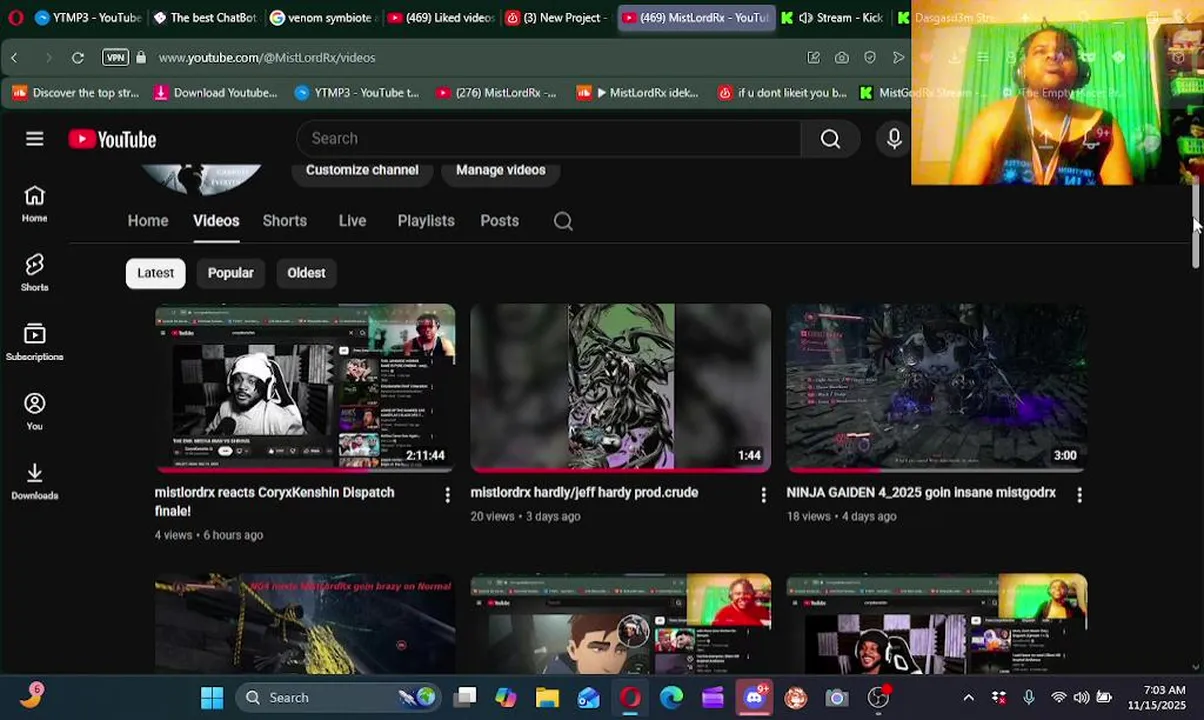1204x720 pixels.
Task: Open video title mistlordrx reacts CoryxKenshin Dispatch
Action: [275, 502]
